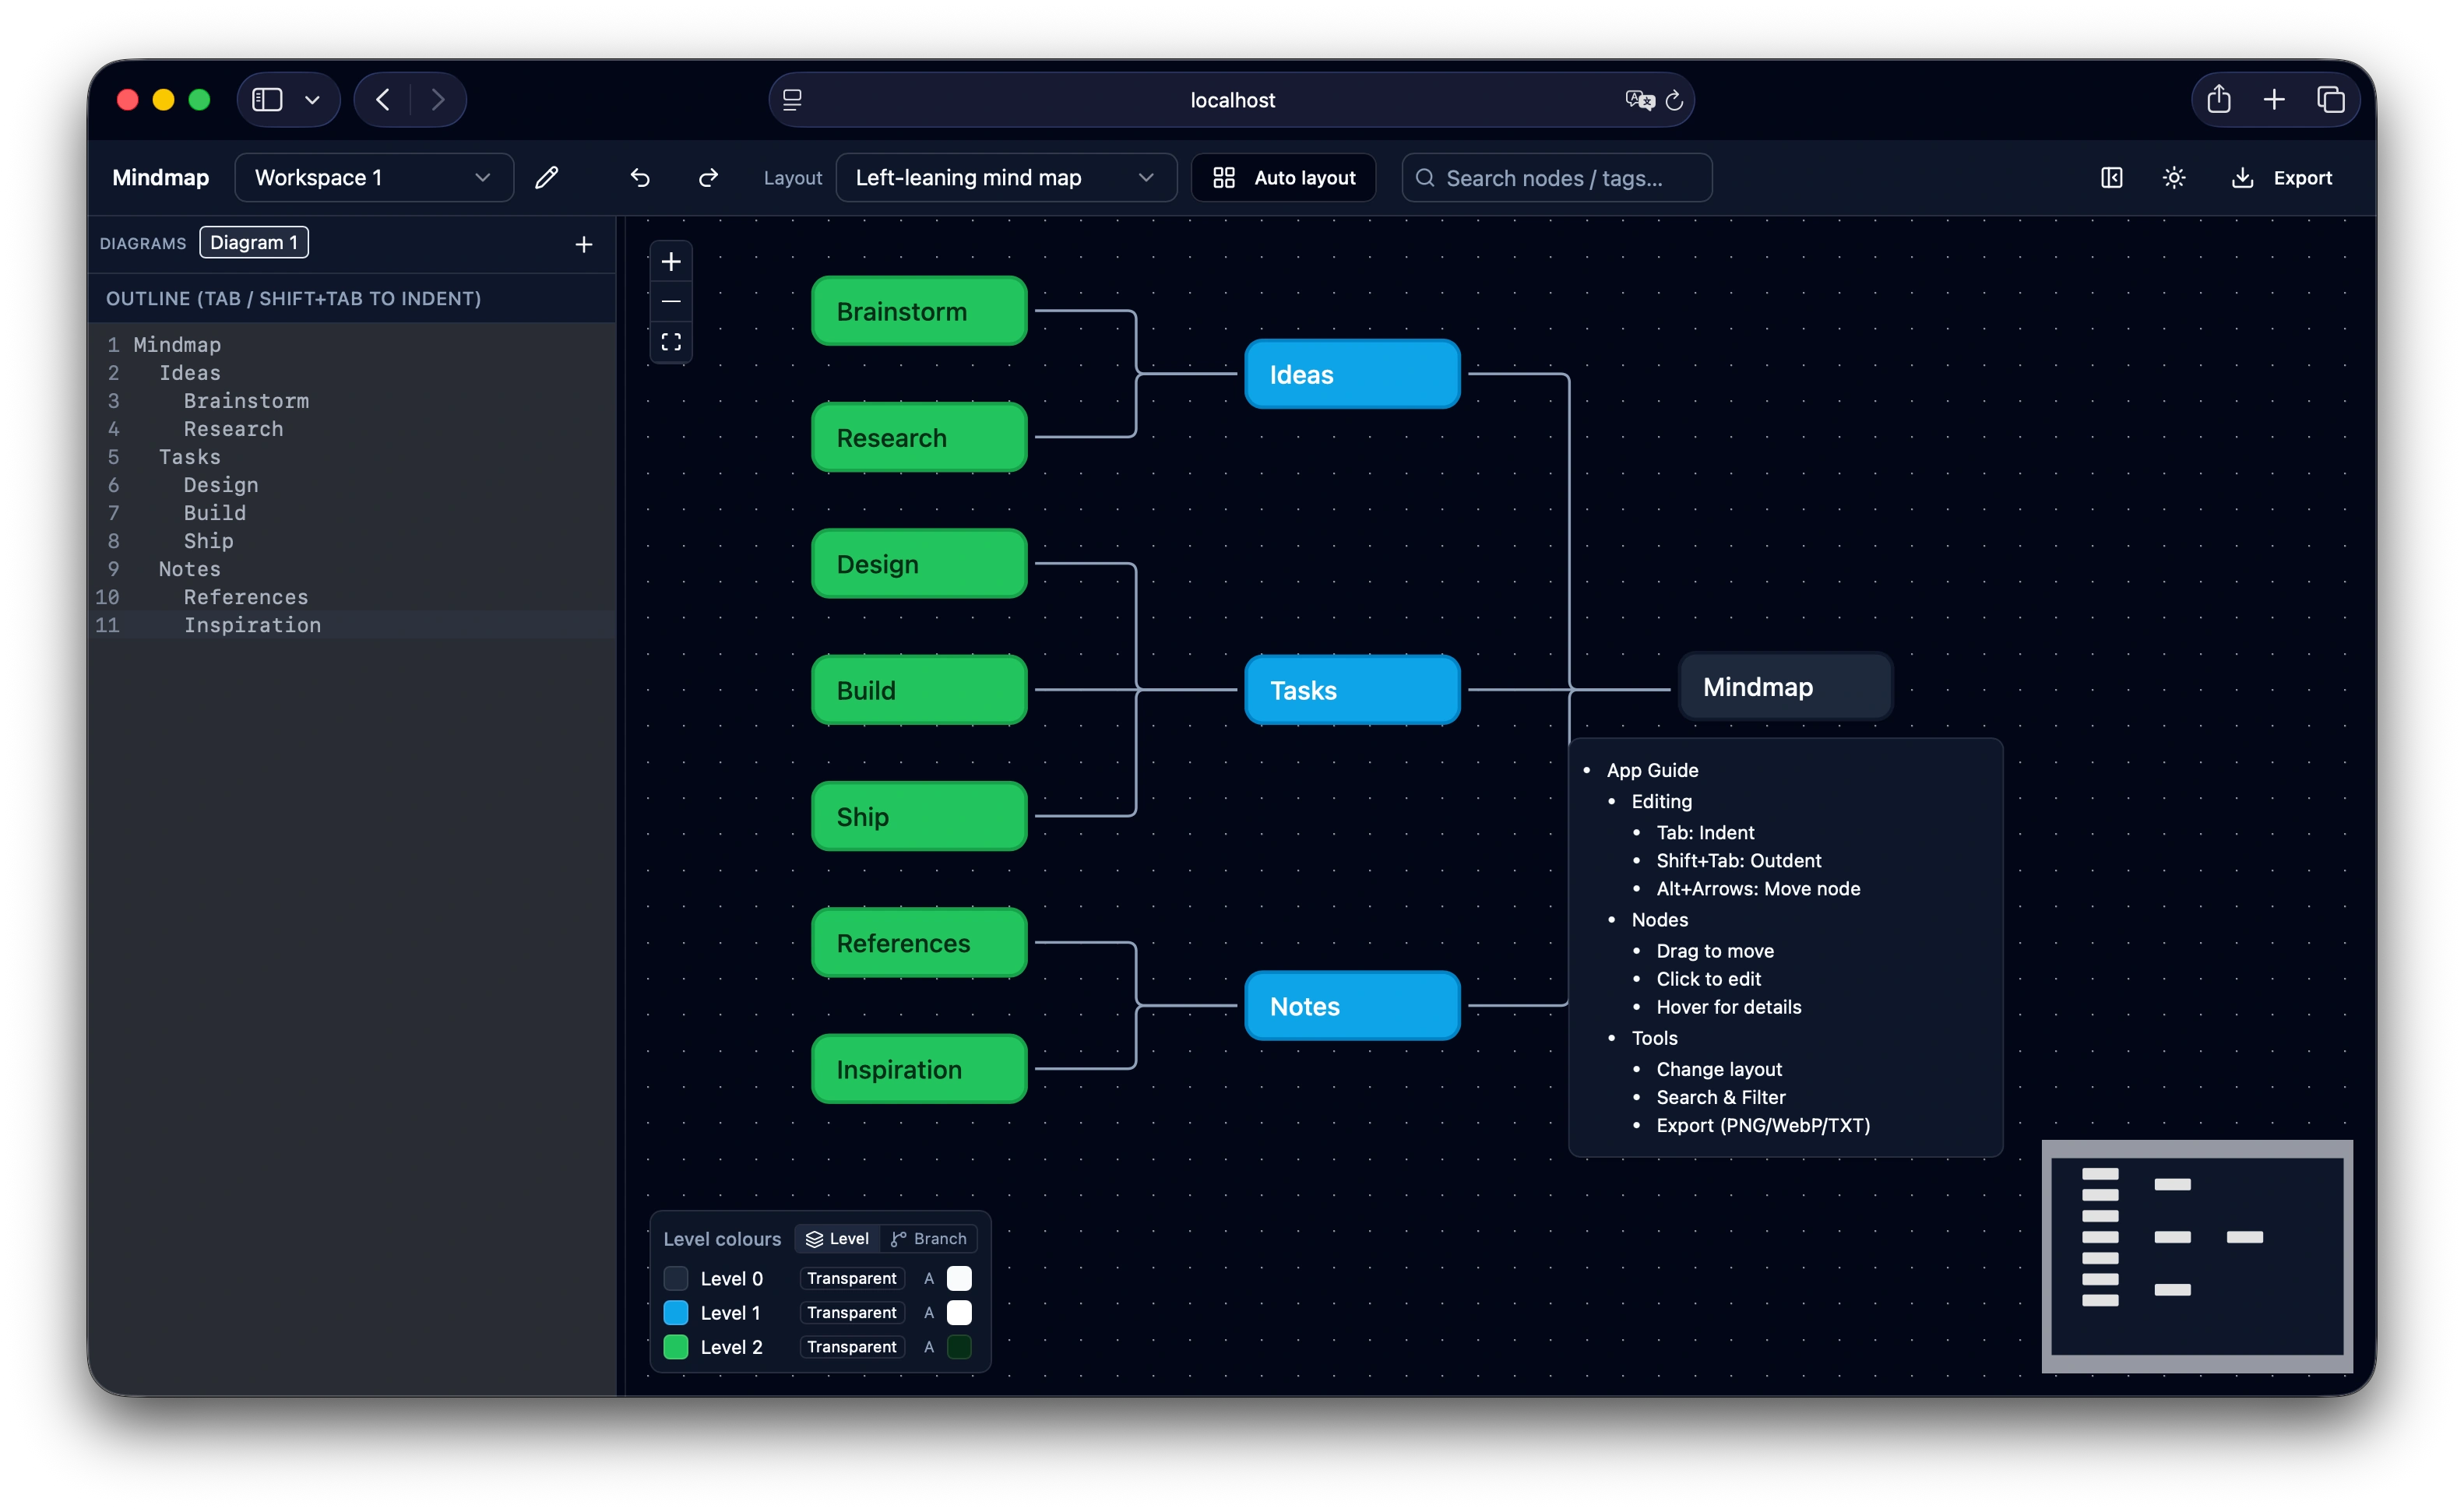Select the Research node
The width and height of the screenshot is (2464, 1512).
[x=919, y=437]
